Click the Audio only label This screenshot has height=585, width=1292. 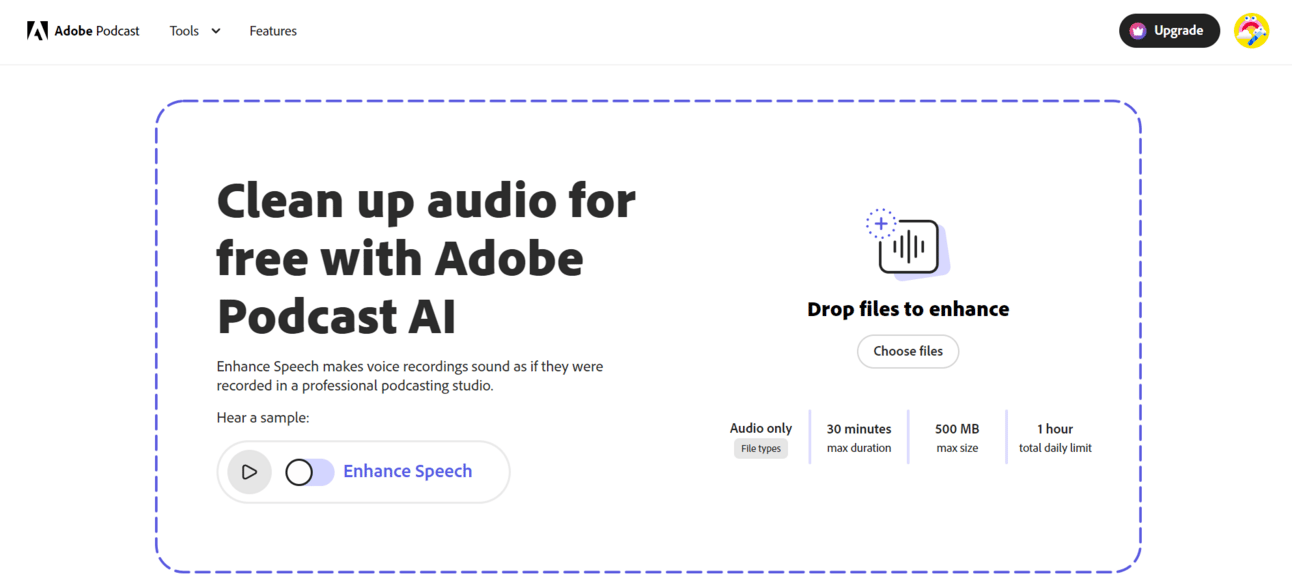pyautogui.click(x=761, y=428)
